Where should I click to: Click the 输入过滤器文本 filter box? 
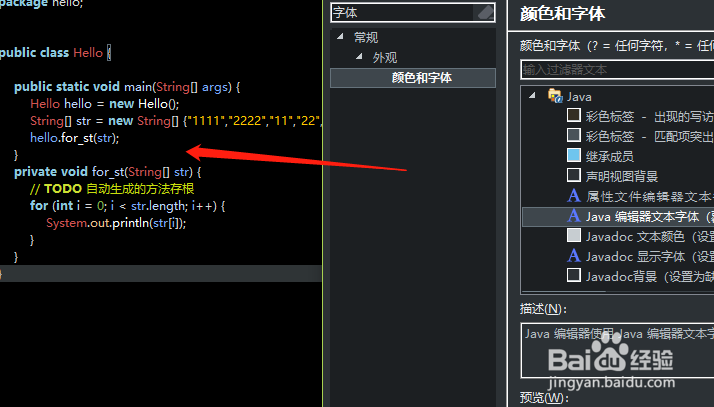click(x=617, y=70)
